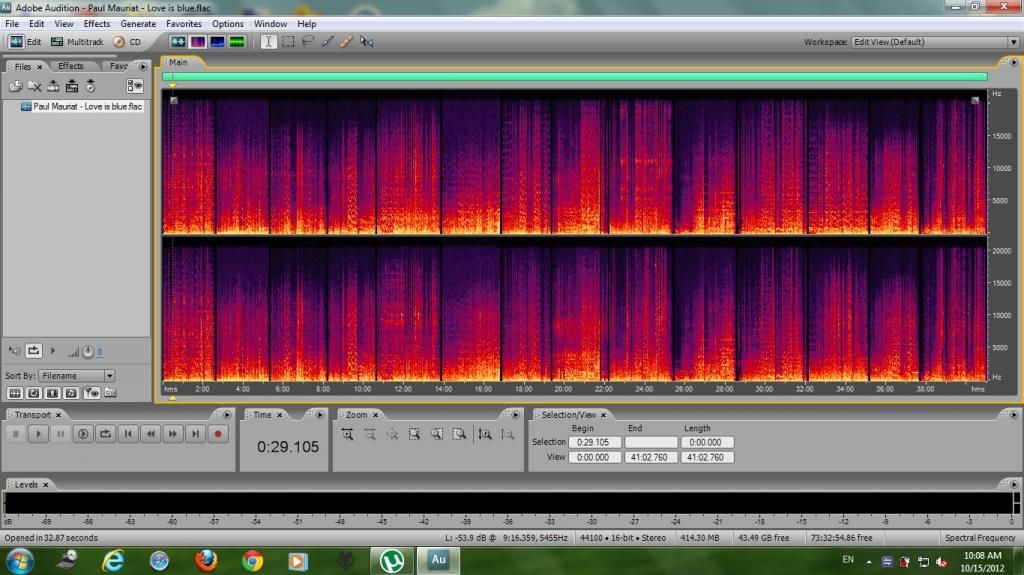The height and width of the screenshot is (575, 1024).
Task: Click Zoom to Selection icon
Action: coord(414,435)
